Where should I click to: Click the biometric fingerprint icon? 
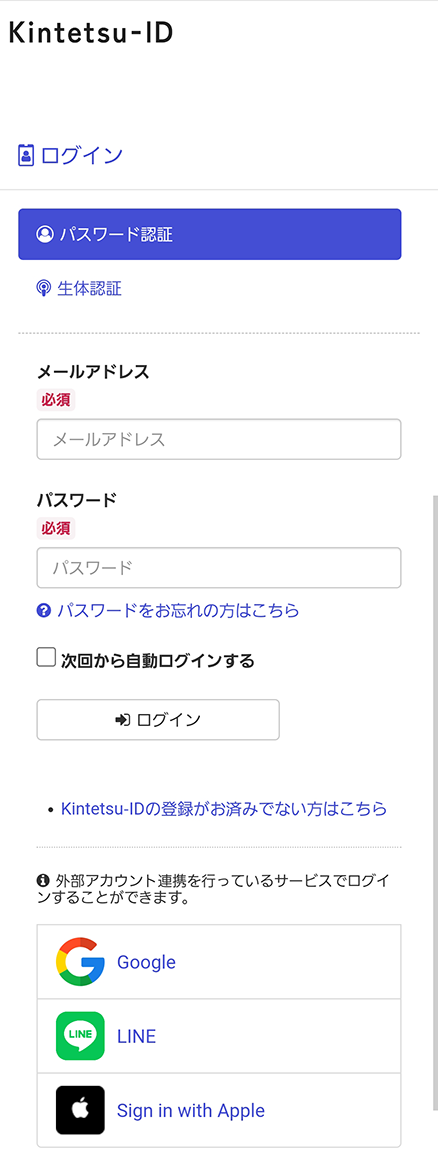(x=44, y=289)
